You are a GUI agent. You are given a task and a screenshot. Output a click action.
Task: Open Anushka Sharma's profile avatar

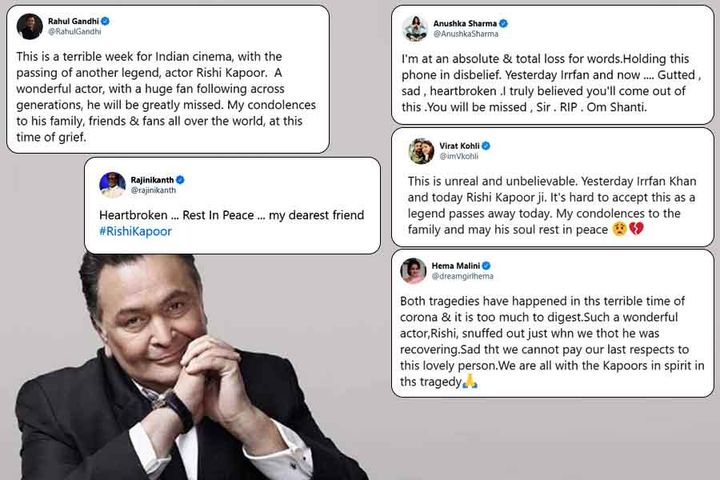[x=415, y=27]
